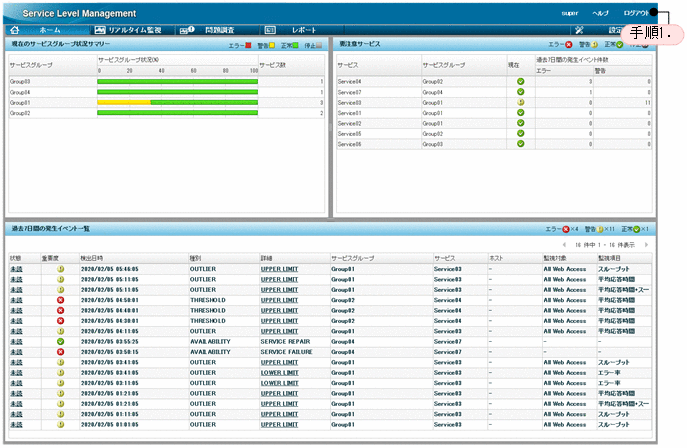Click the ログアウト link
687x448 pixels.
point(635,13)
